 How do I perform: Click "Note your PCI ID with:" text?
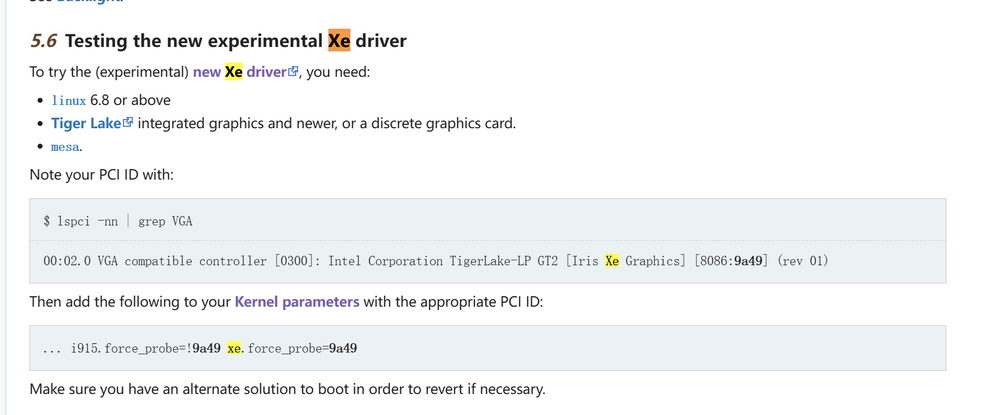tap(101, 174)
